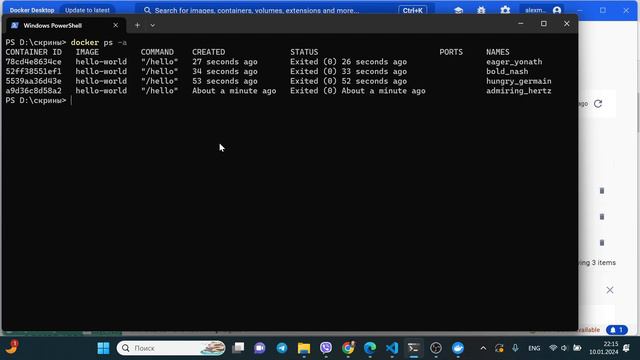Open File Explorer from the taskbar

304,348
